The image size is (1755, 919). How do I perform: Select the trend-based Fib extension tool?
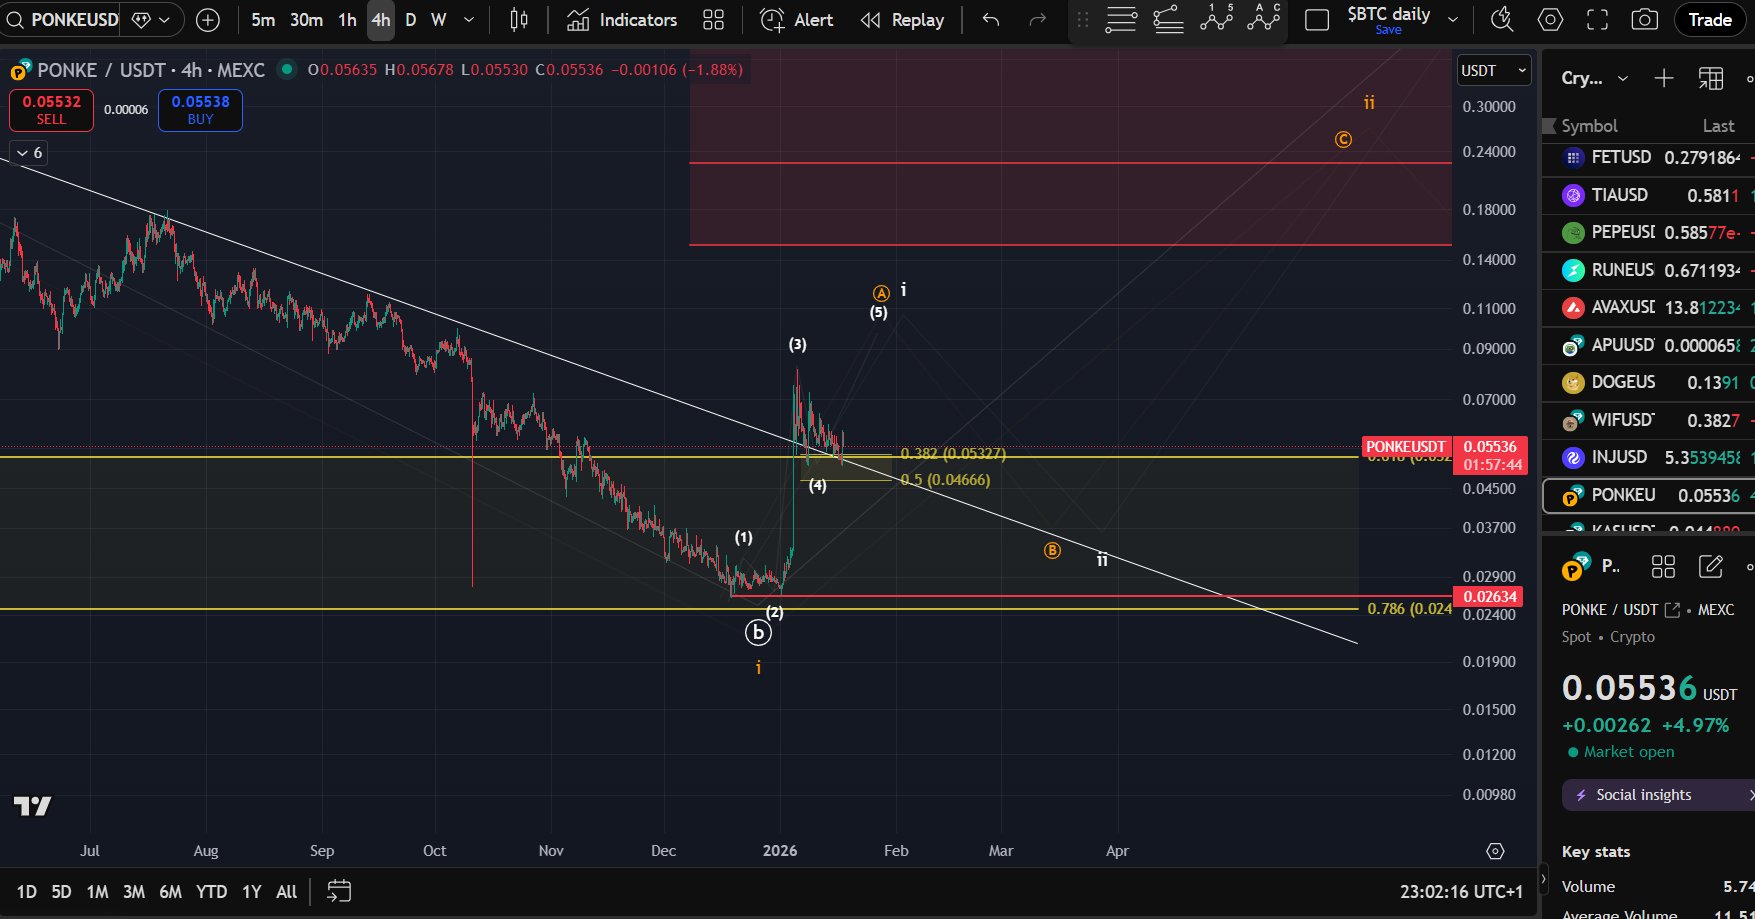[x=1169, y=20]
